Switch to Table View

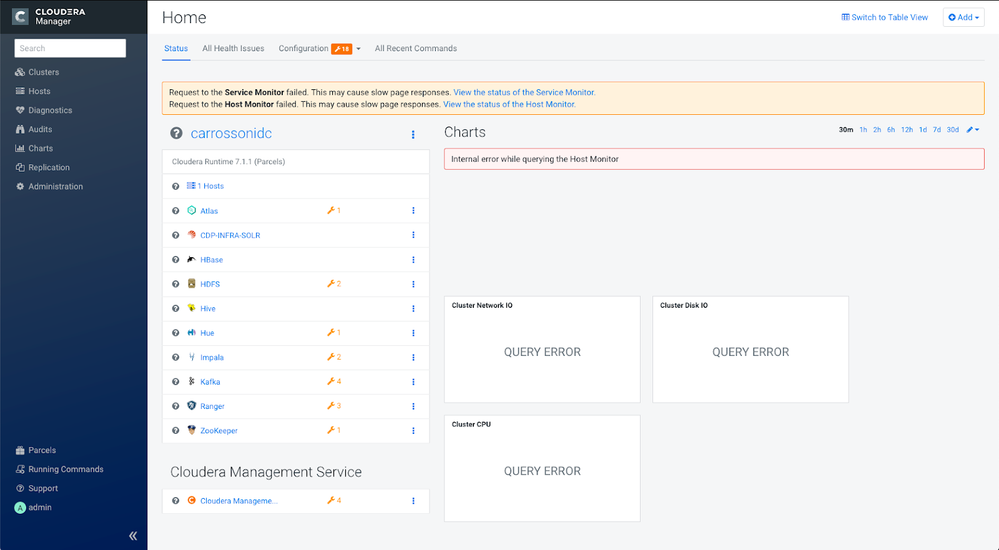884,17
